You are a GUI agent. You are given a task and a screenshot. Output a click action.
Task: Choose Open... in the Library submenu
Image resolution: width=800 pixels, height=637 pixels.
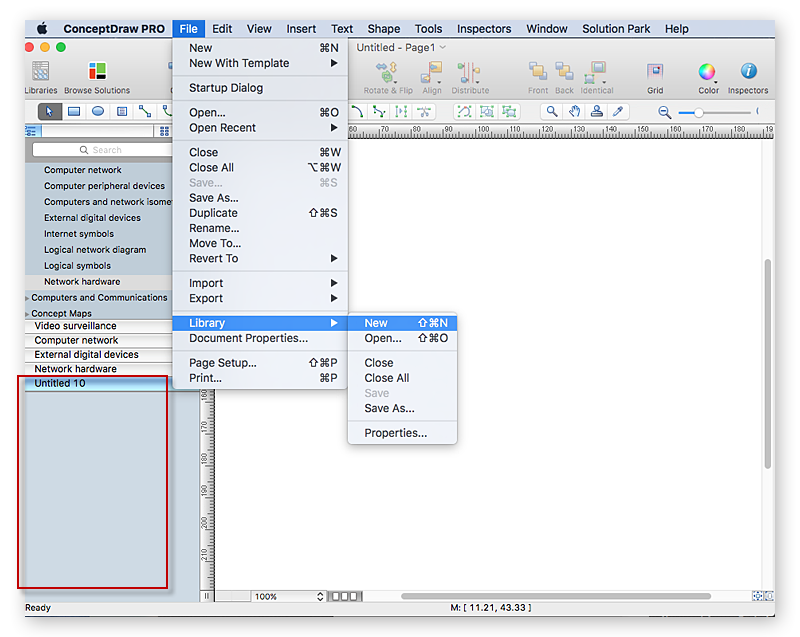pos(403,338)
